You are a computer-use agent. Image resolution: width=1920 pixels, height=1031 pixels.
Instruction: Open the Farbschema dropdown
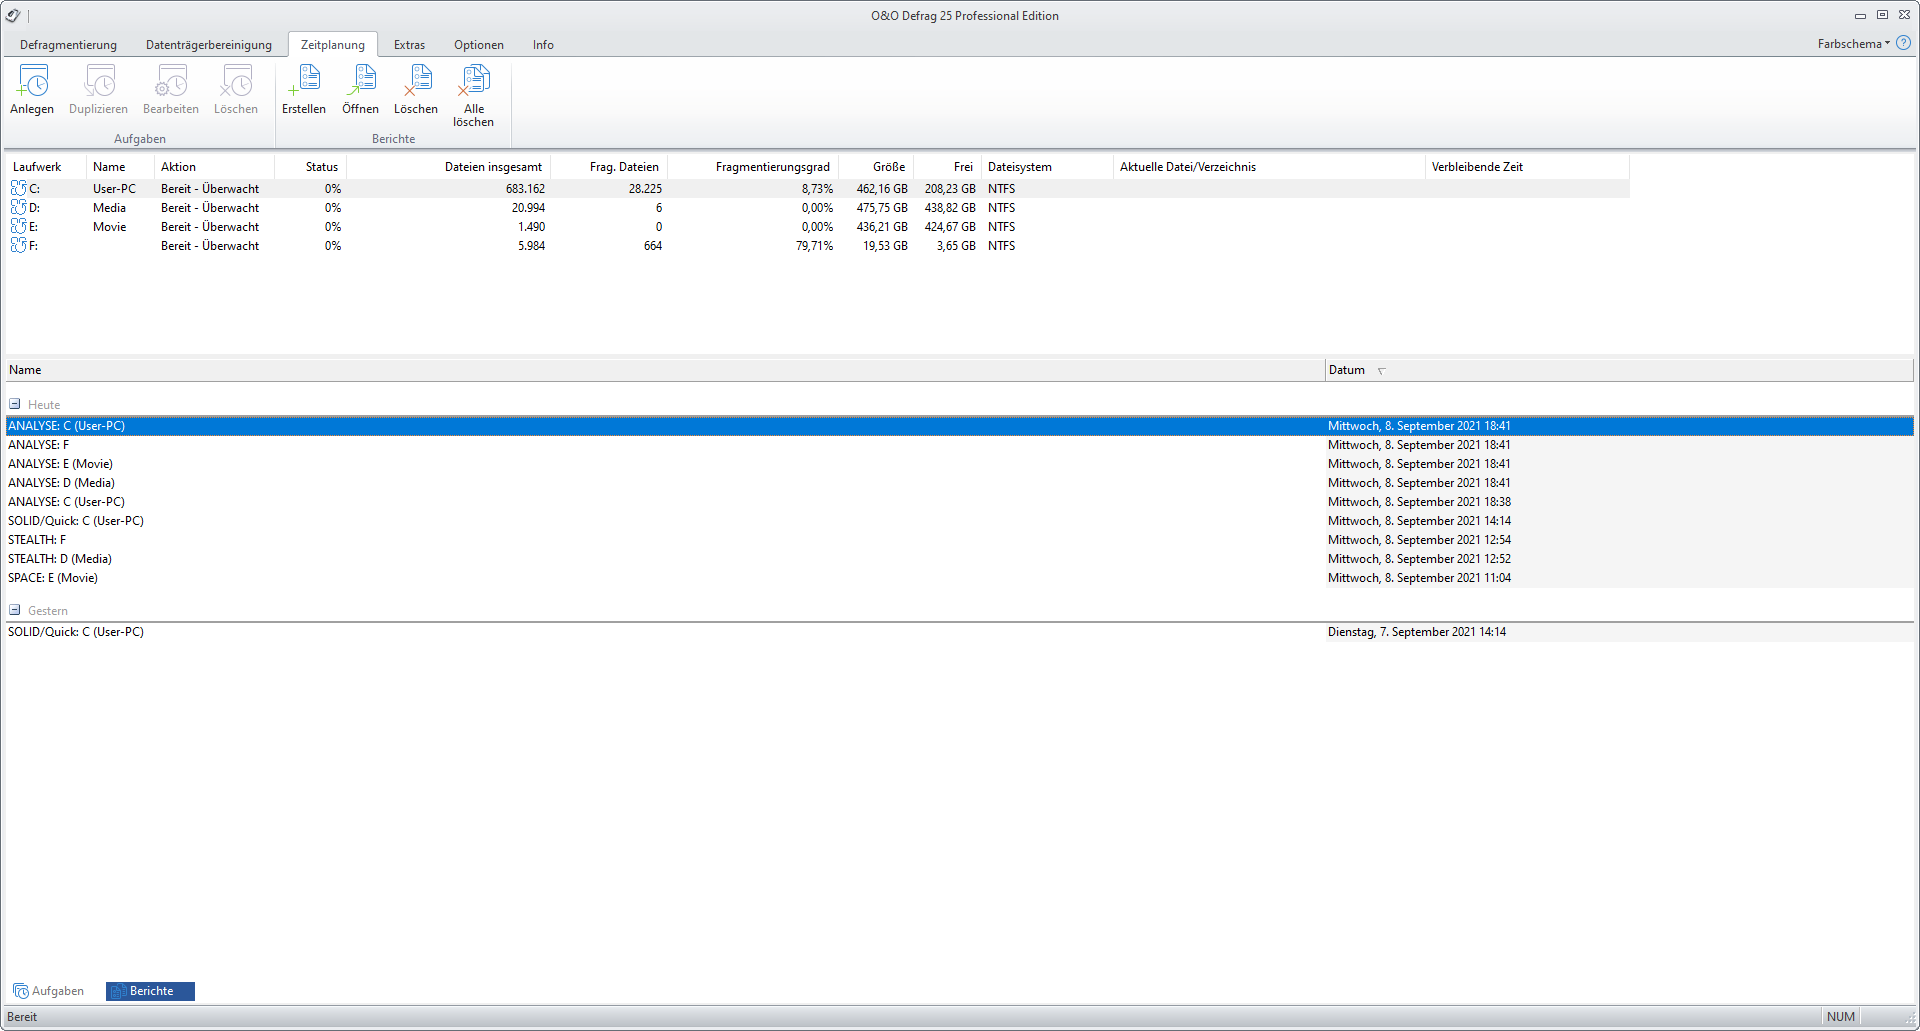click(x=1853, y=43)
